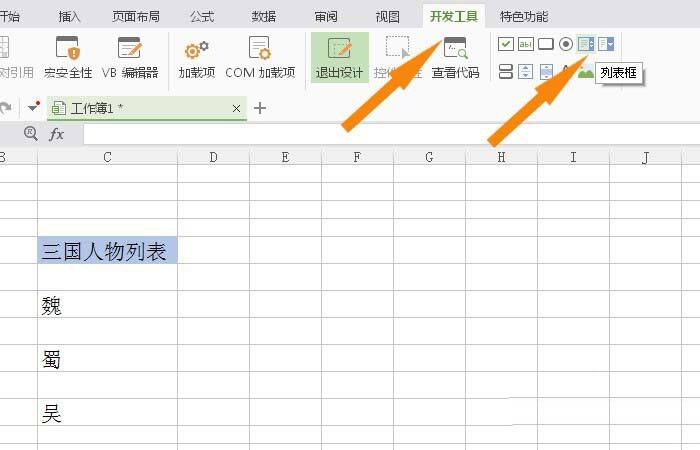This screenshot has width=700, height=450.
Task: Select the cell containing 吴
Action: point(108,412)
